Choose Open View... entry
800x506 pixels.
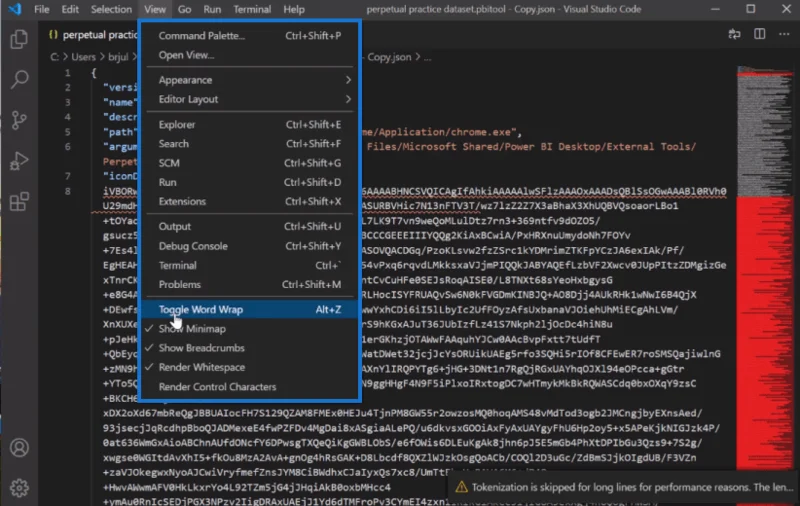point(249,55)
